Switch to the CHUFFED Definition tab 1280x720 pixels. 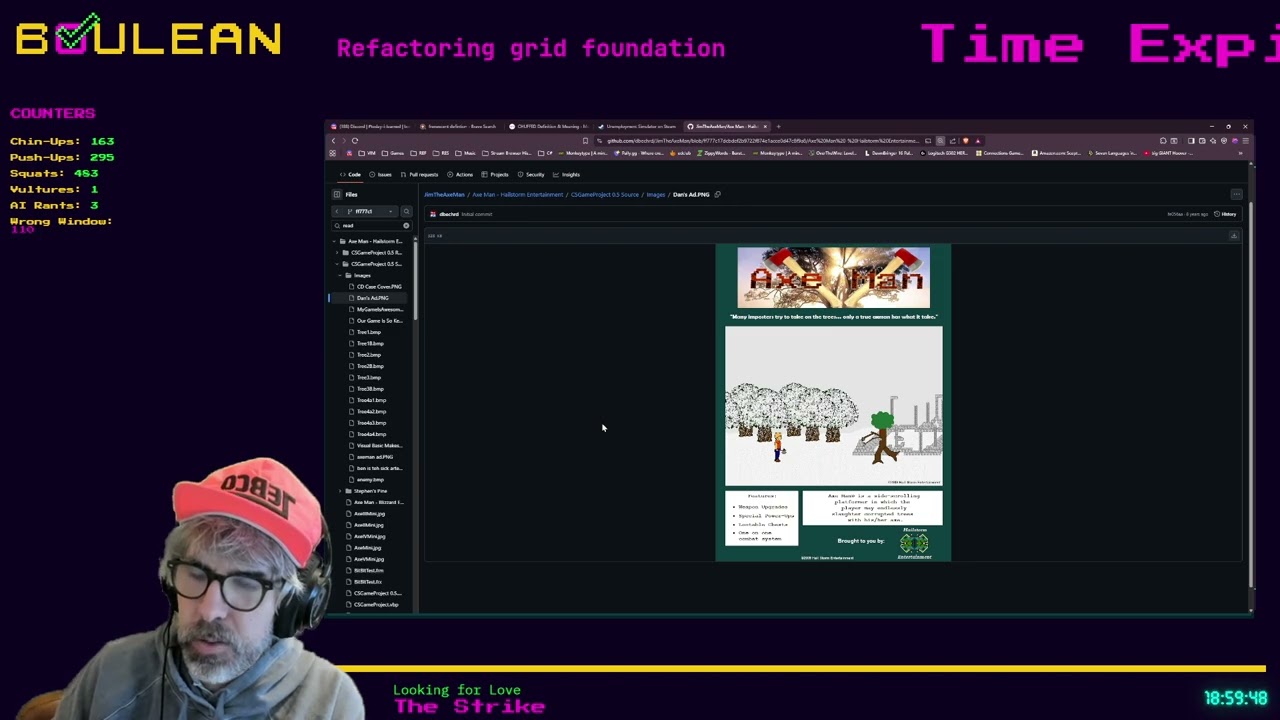[x=547, y=127]
